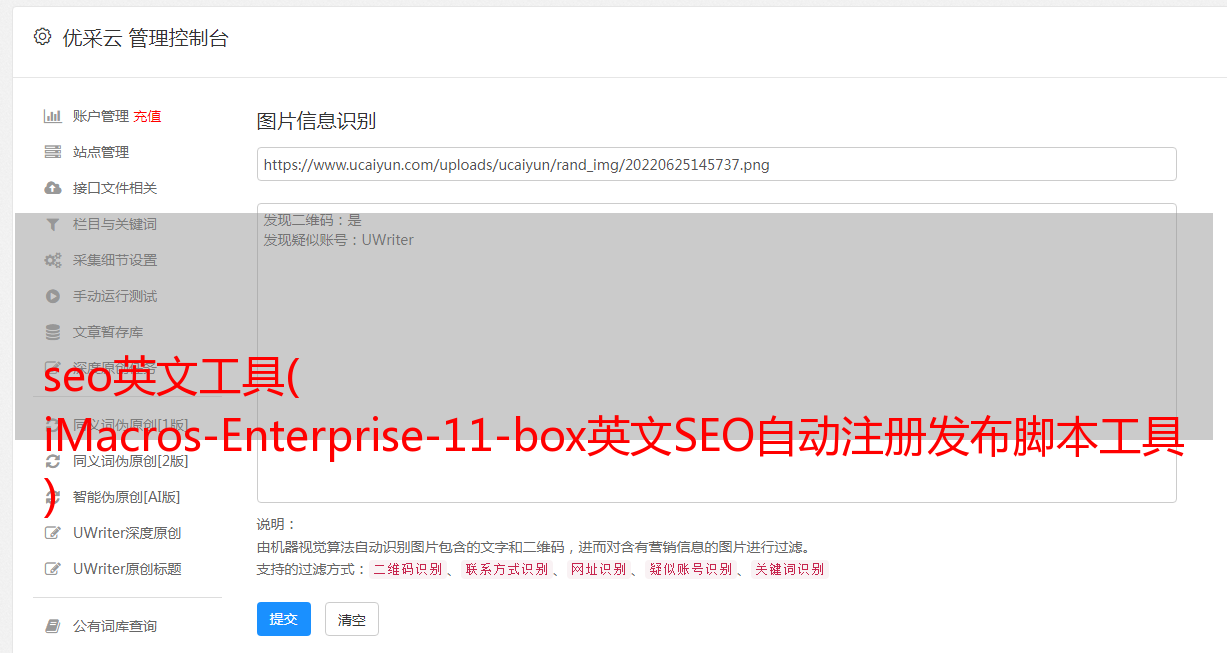Click the 联系方式识别 tag

tap(507, 569)
